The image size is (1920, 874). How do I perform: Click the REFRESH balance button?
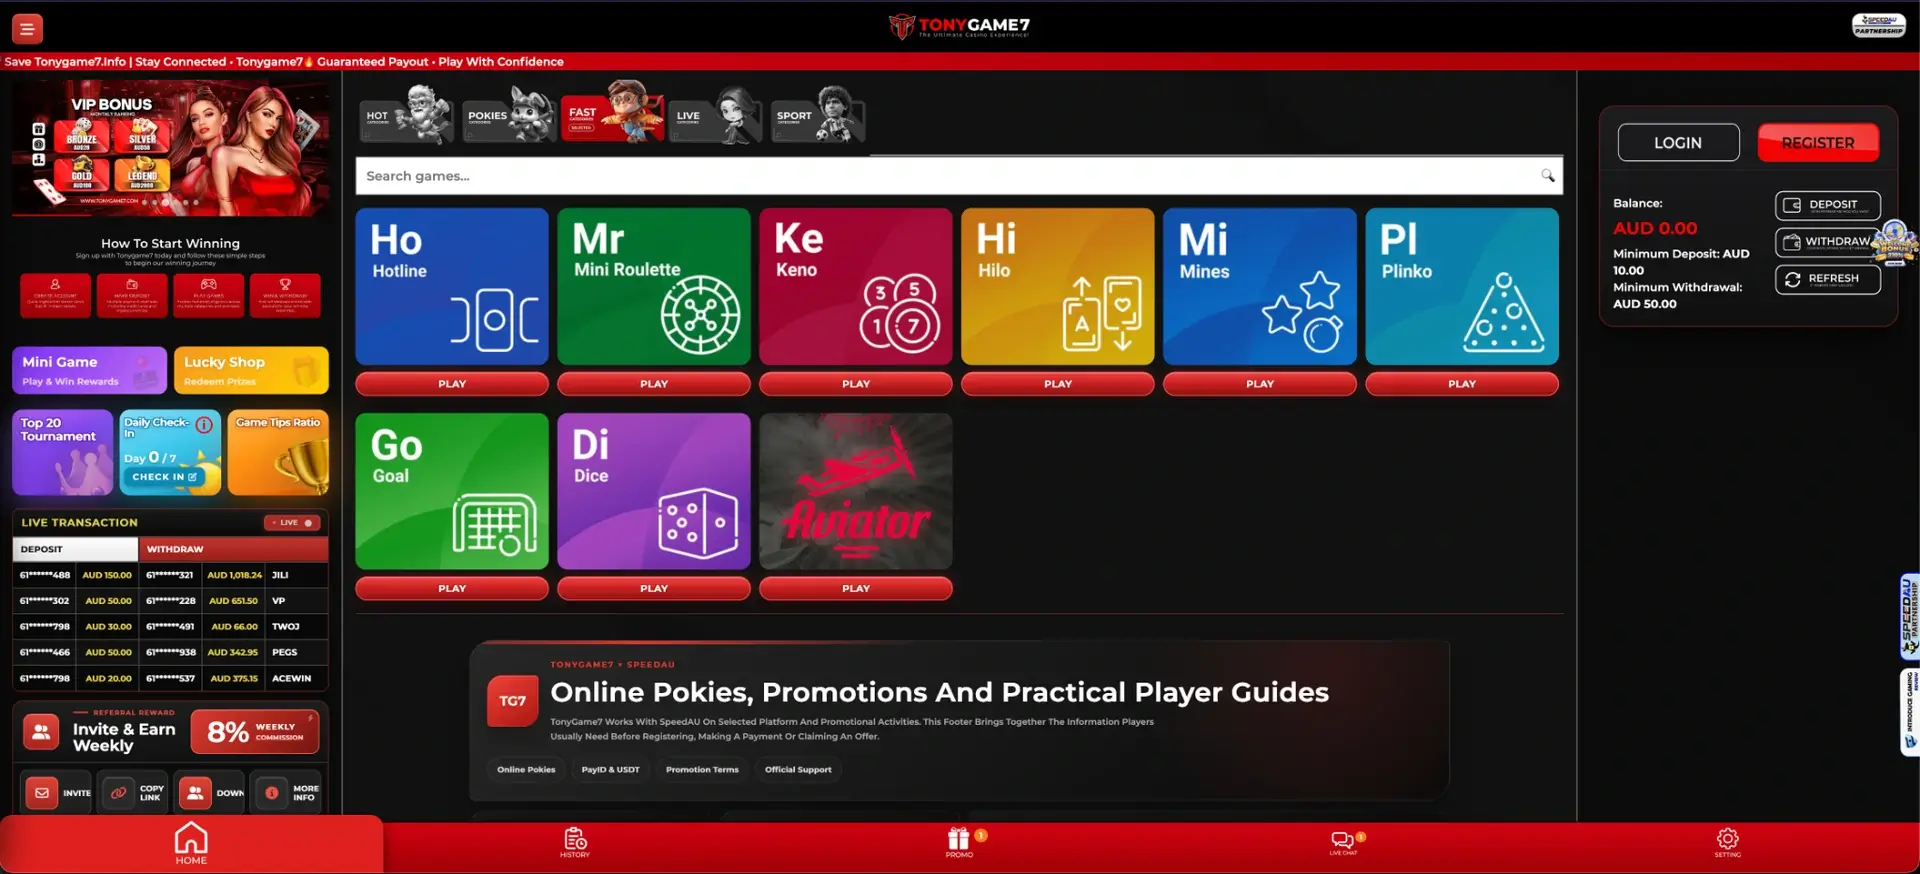1828,279
